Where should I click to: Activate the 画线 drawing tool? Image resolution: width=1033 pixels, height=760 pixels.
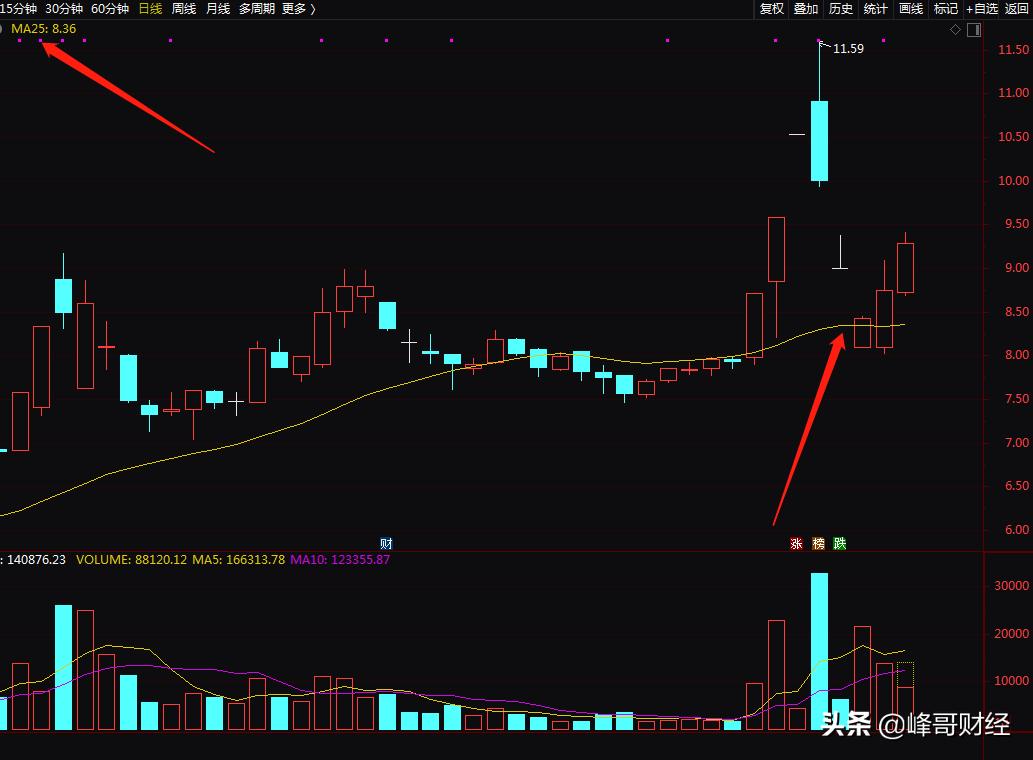click(911, 9)
